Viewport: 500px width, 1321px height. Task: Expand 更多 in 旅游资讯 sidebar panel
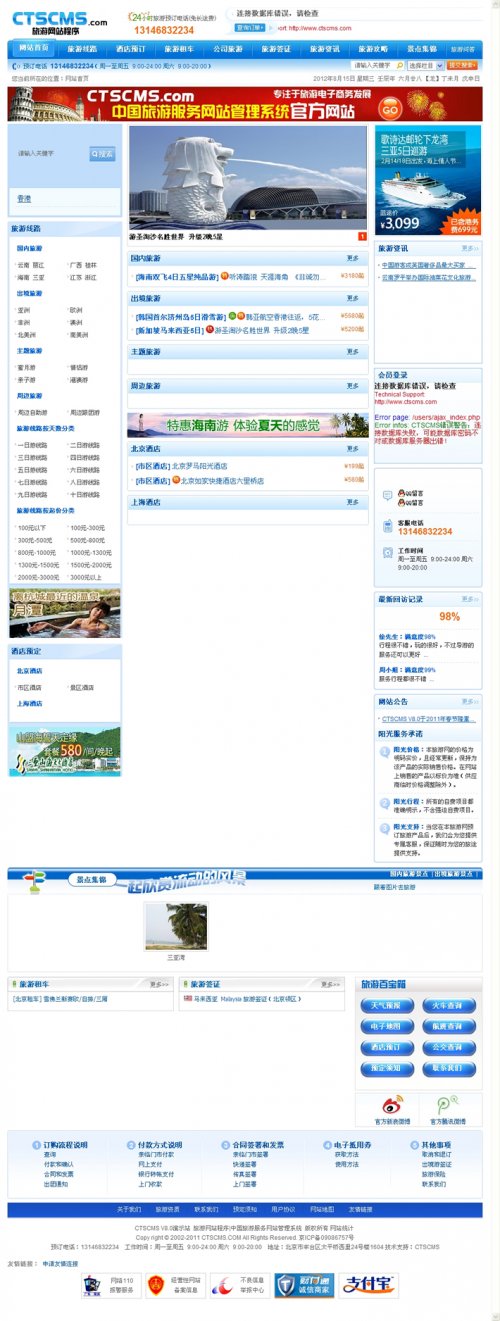pyautogui.click(x=469, y=248)
